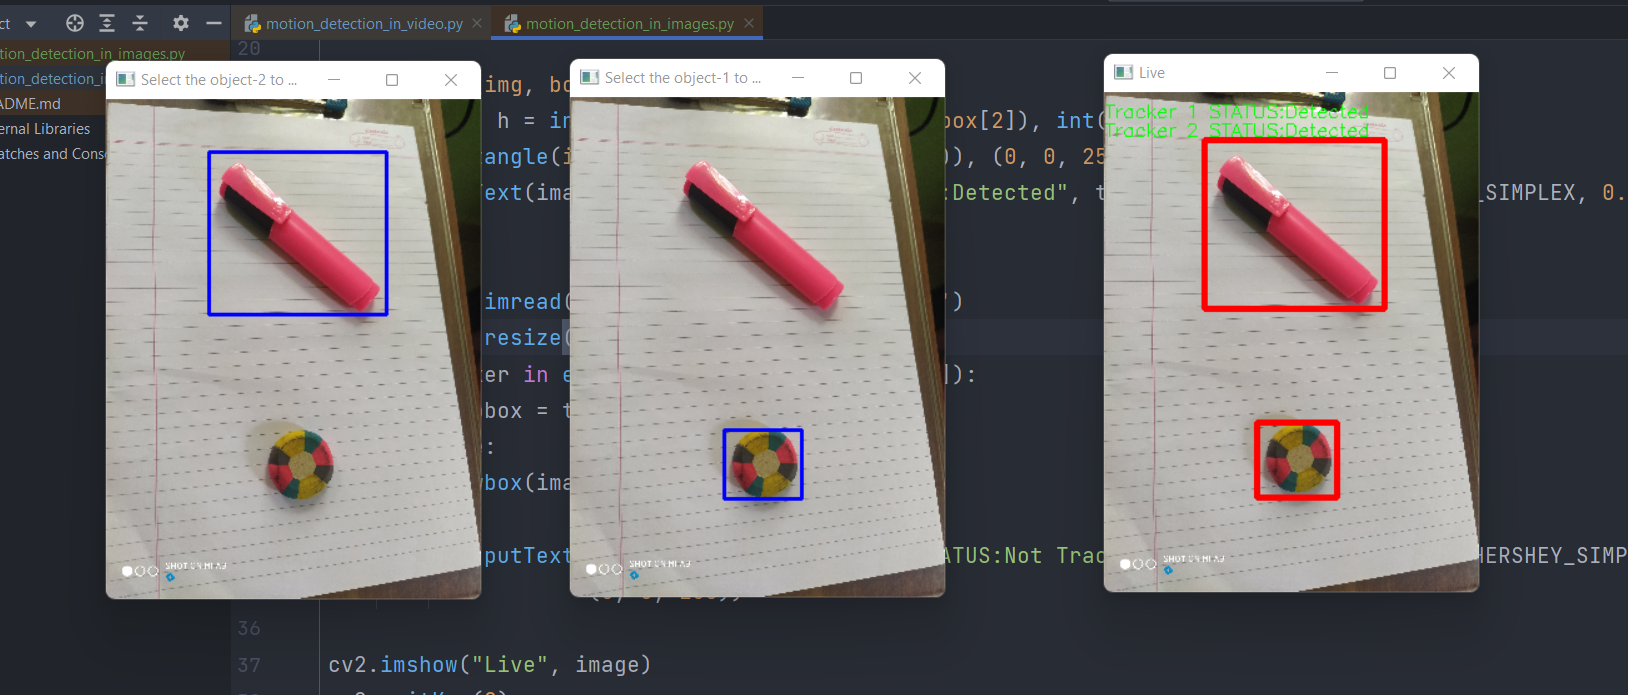This screenshot has height=695, width=1628.
Task: Close the motion_detection_in_images.py tab
Action: tap(749, 23)
